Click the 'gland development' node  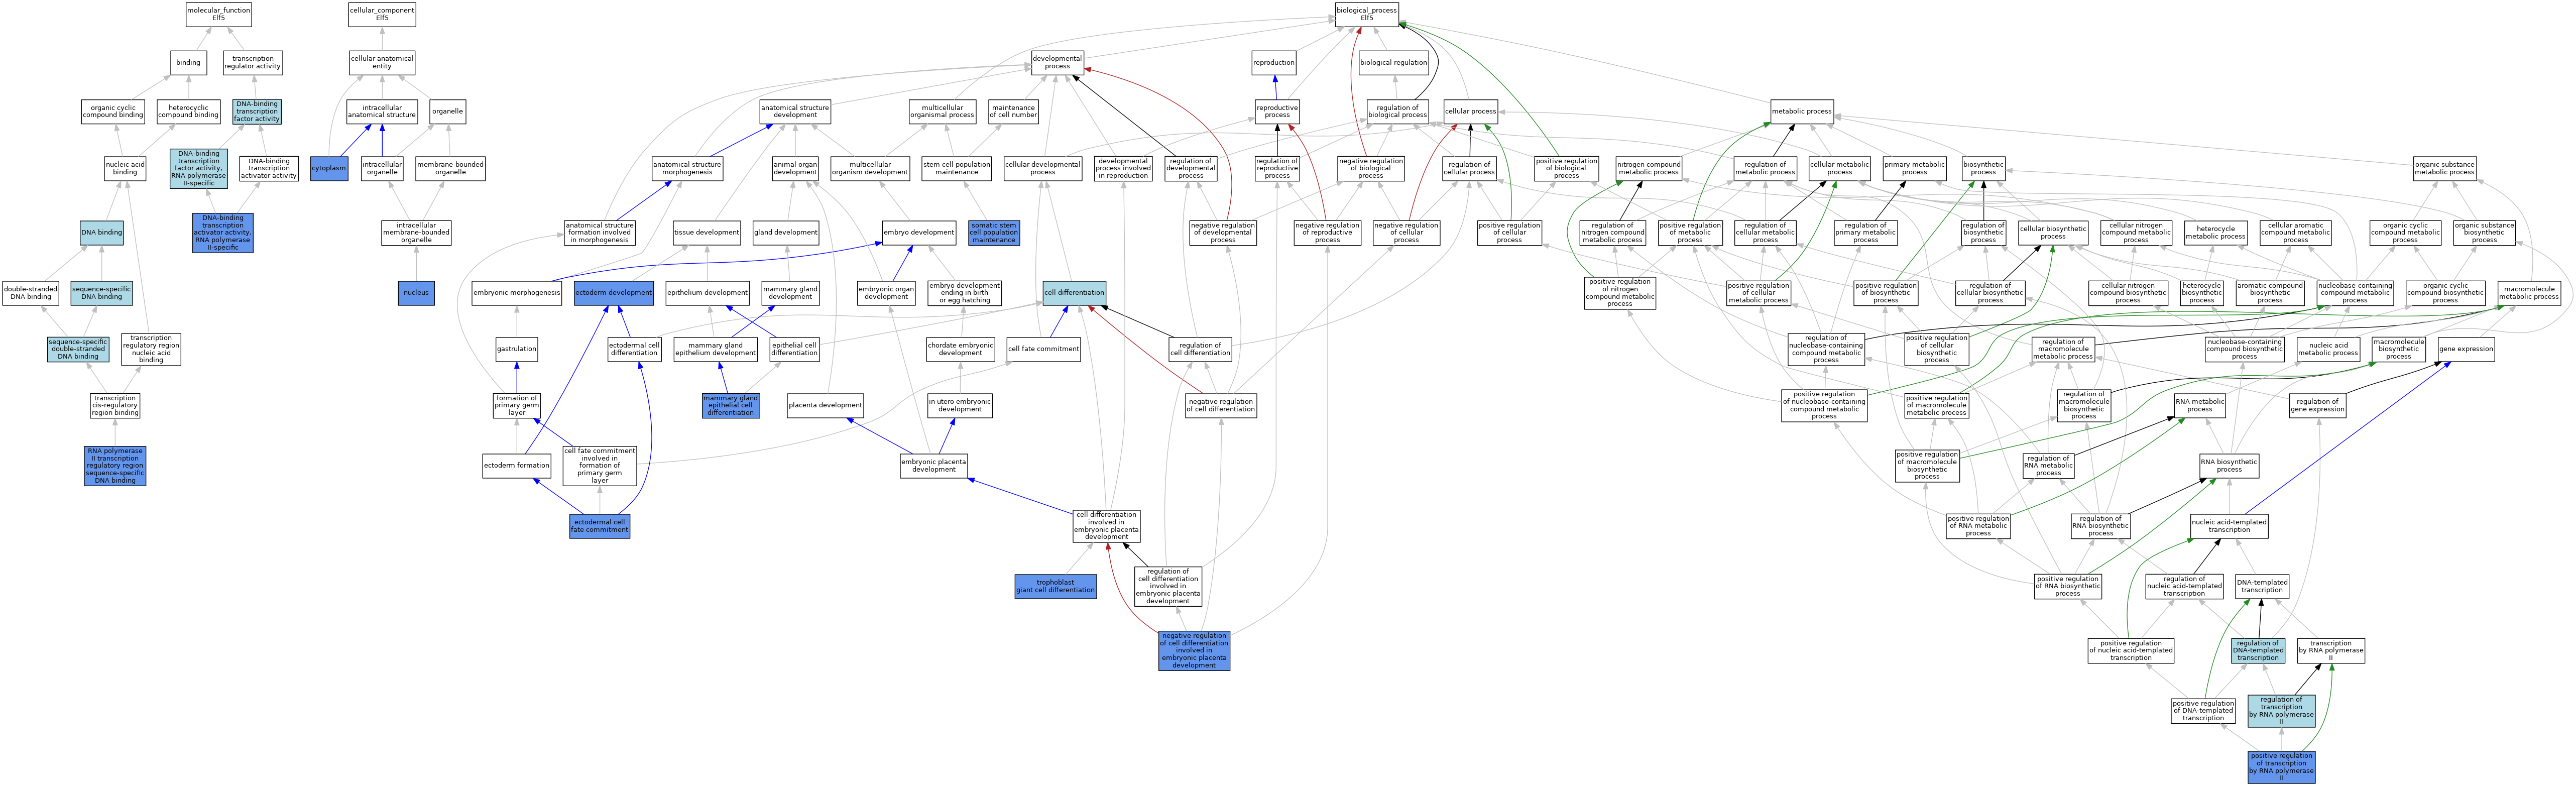coord(786,233)
